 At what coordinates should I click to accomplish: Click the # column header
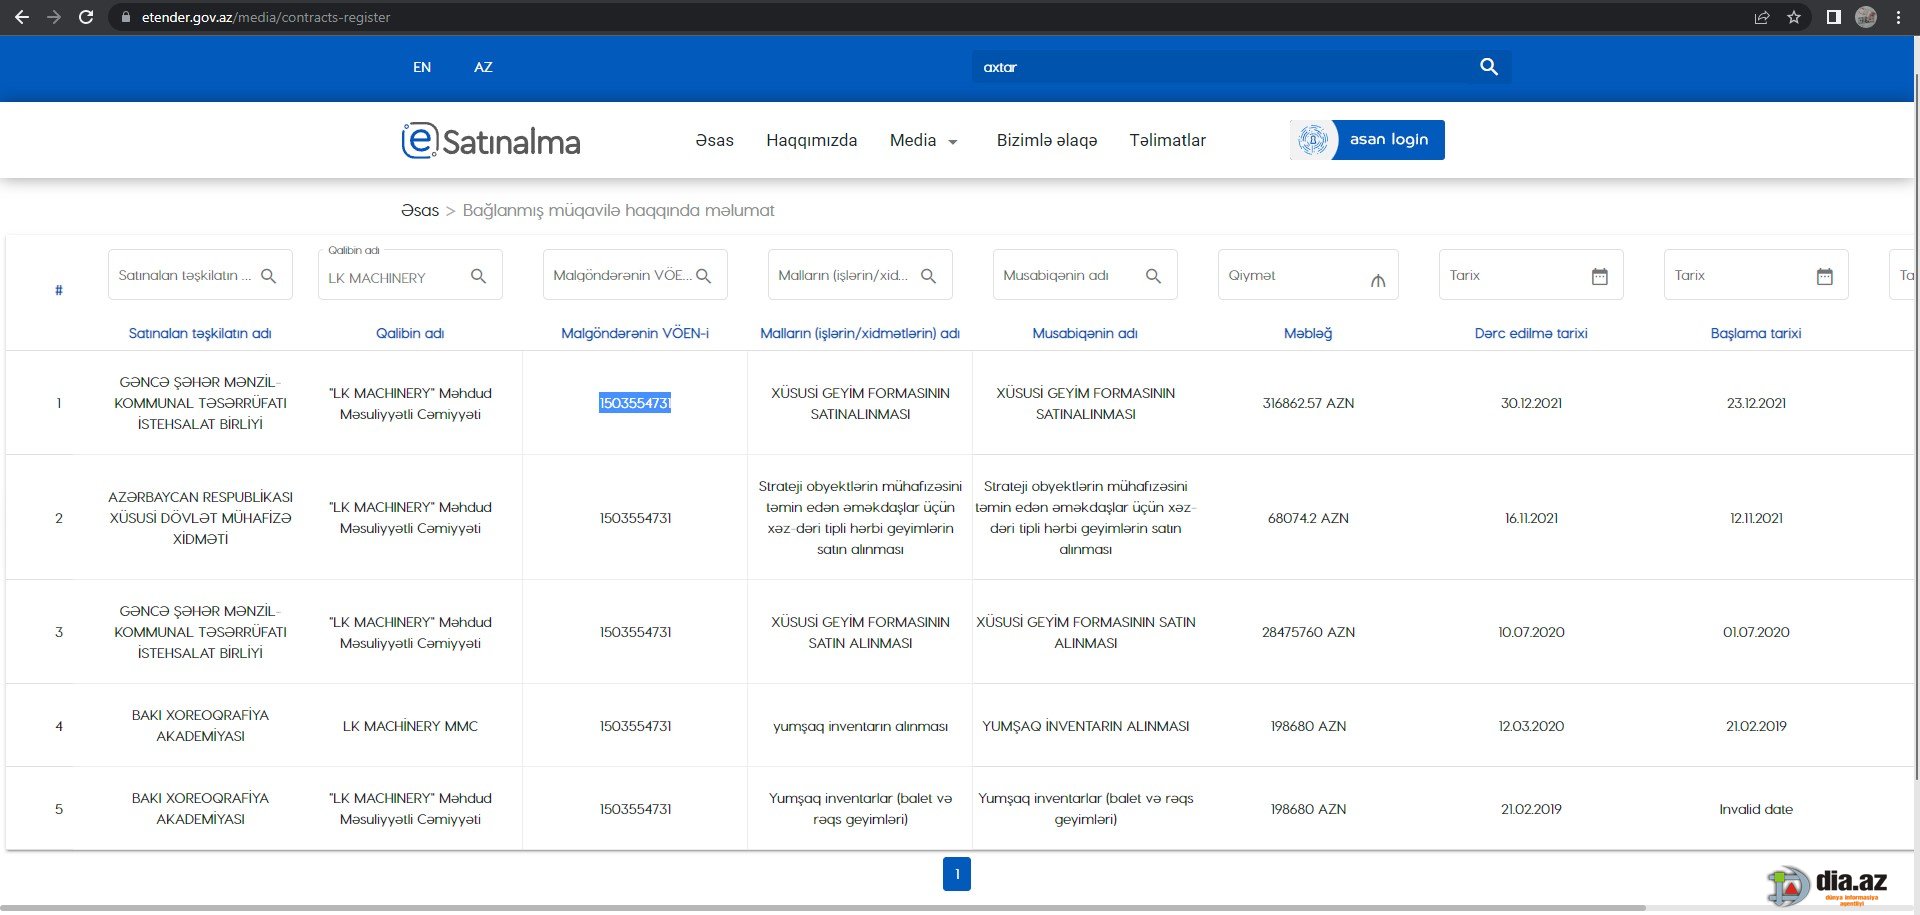click(x=58, y=290)
